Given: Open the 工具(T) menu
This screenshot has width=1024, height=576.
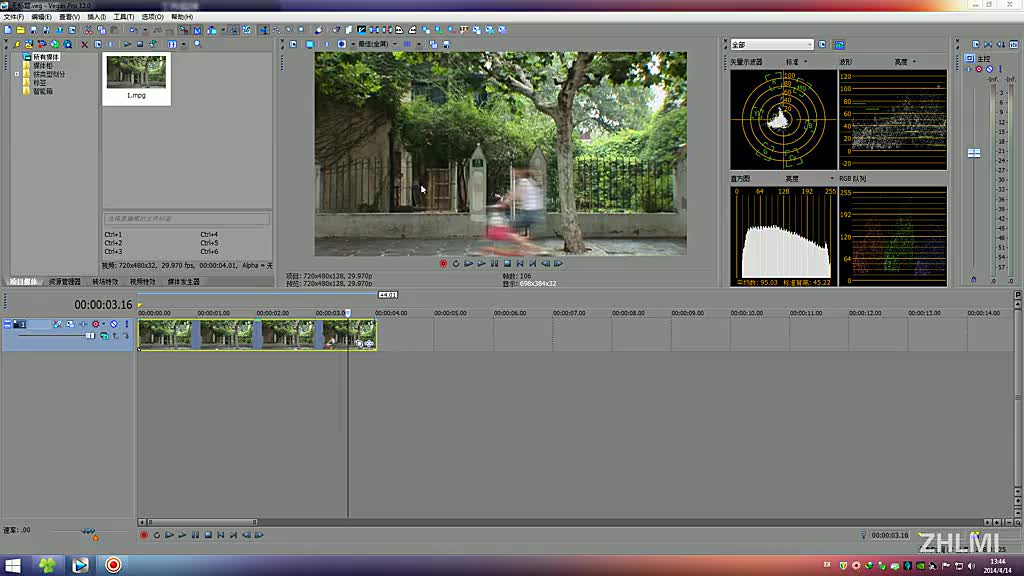Looking at the screenshot, I should (124, 17).
